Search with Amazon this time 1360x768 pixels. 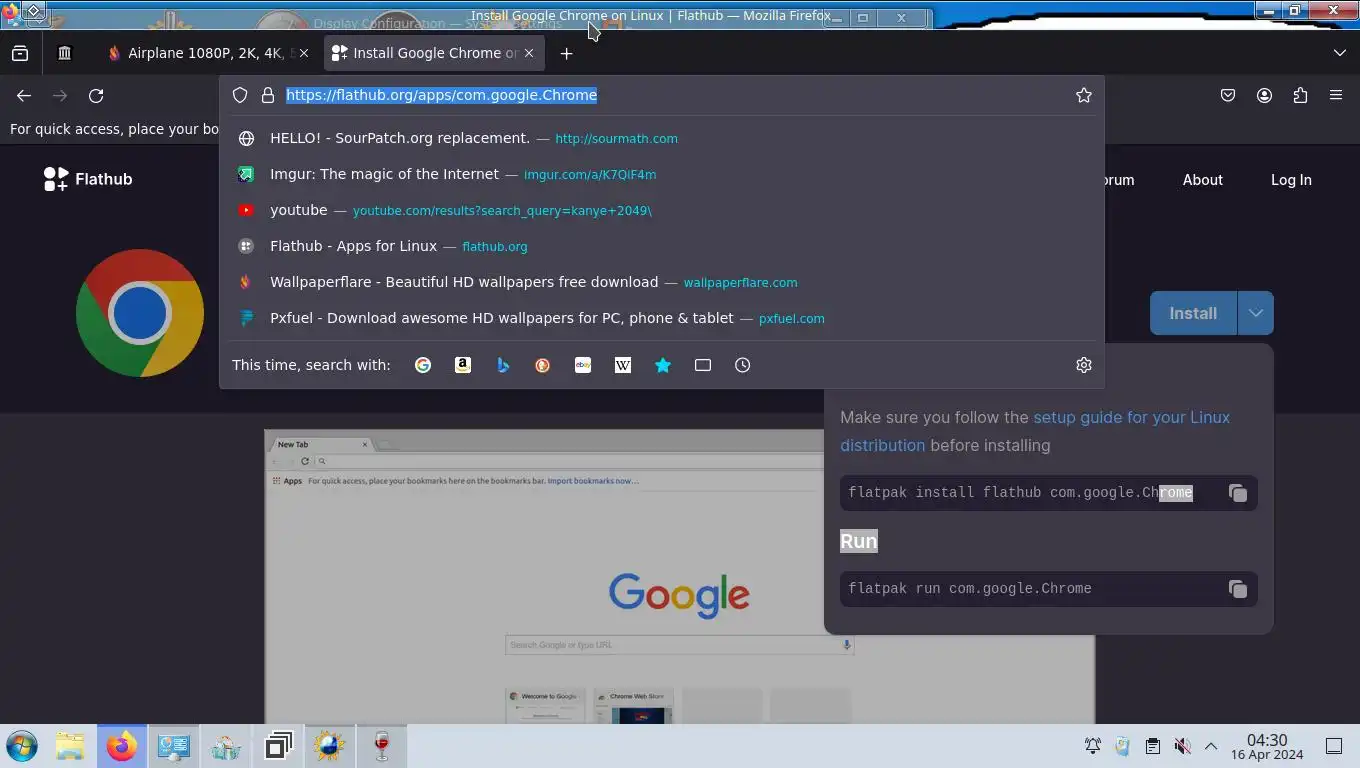(x=463, y=365)
